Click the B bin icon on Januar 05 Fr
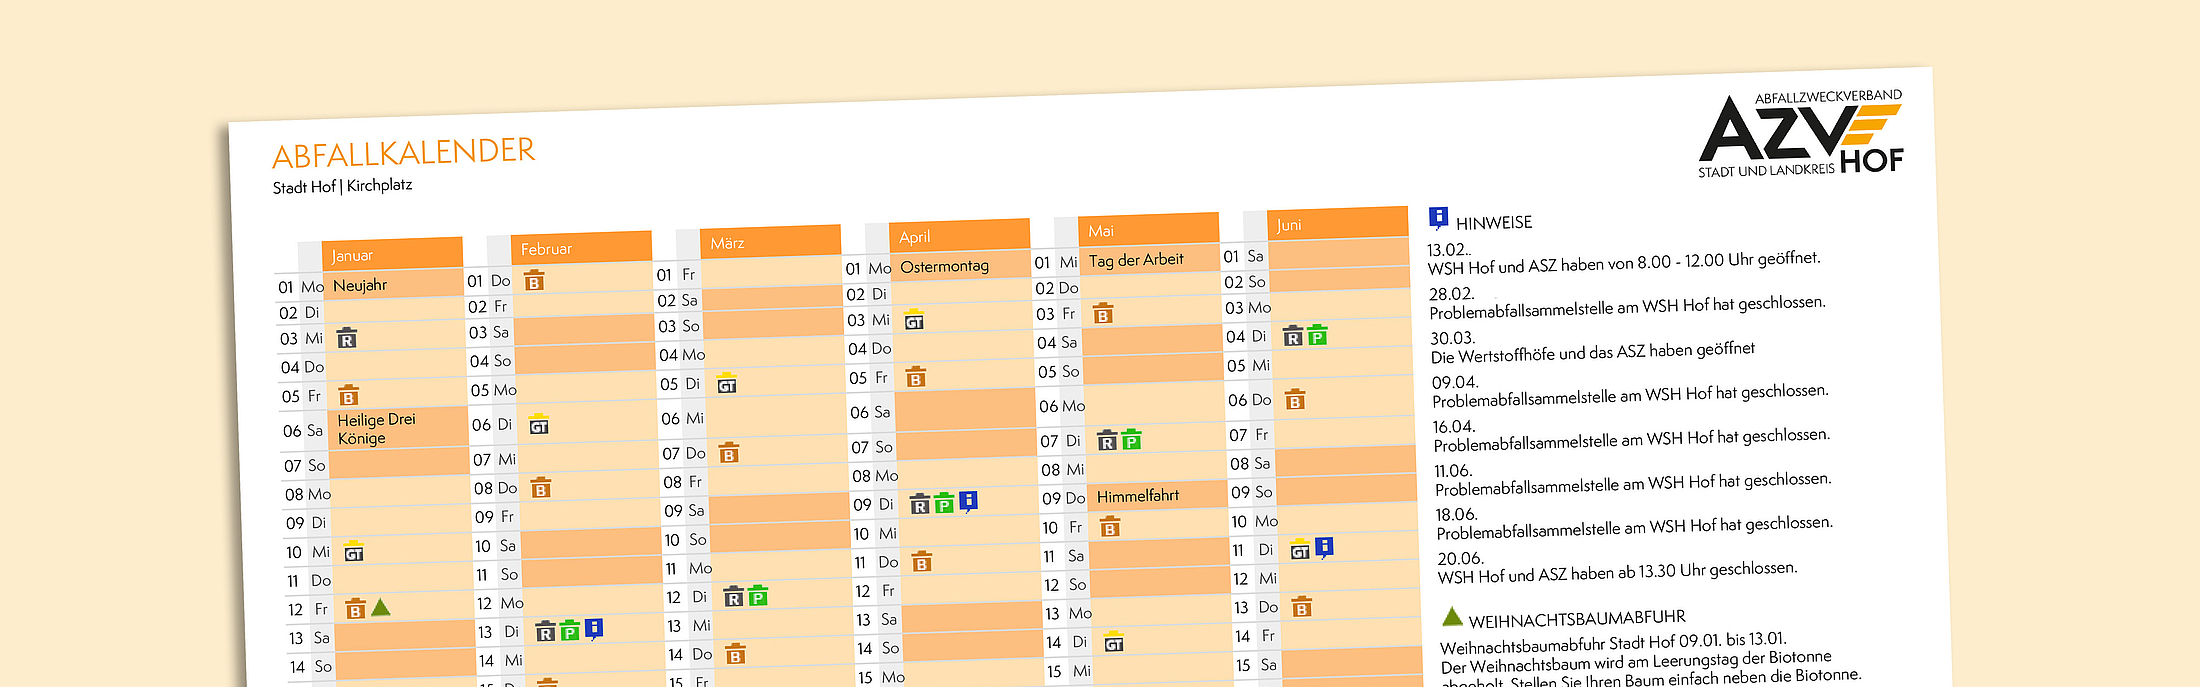This screenshot has width=2200, height=687. (348, 395)
